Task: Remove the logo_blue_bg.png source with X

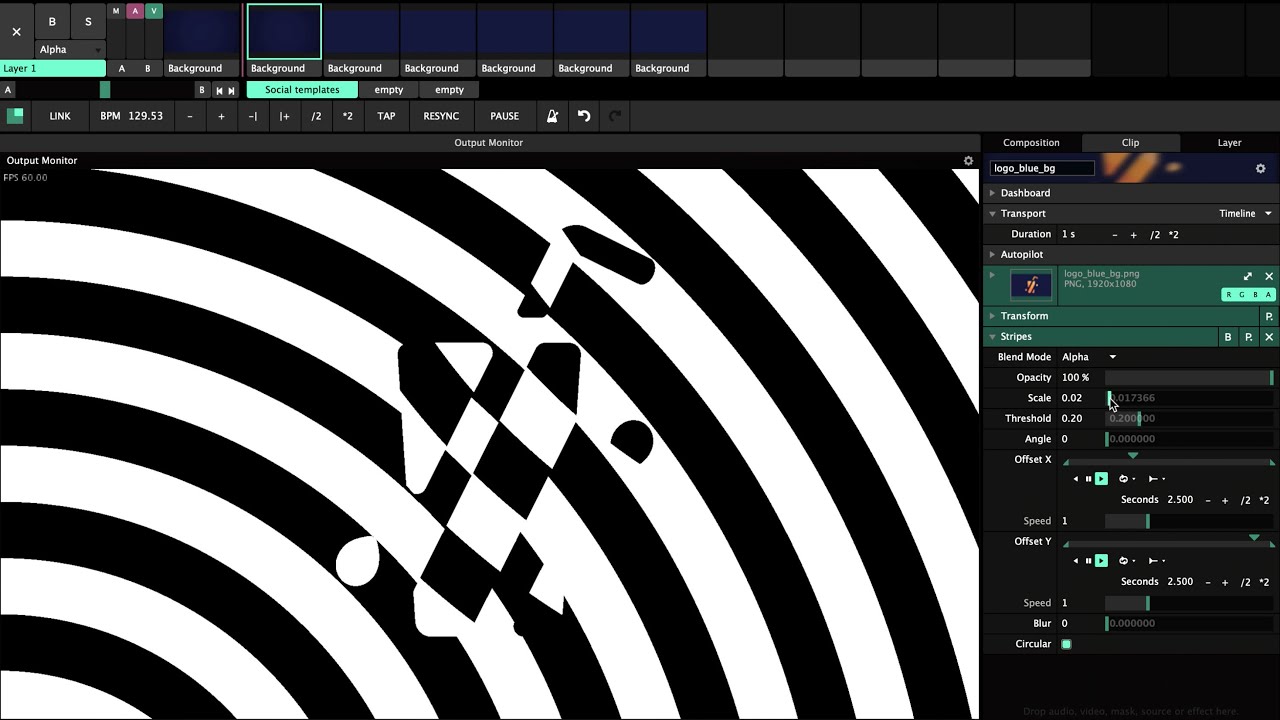Action: (x=1269, y=276)
